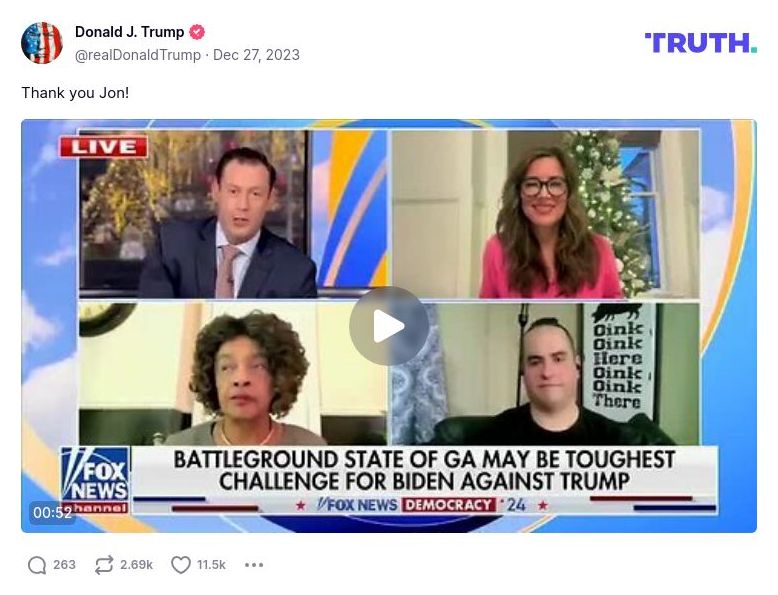Click the verified badge checkmark
Viewport: 778px width, 595px height.
197,32
